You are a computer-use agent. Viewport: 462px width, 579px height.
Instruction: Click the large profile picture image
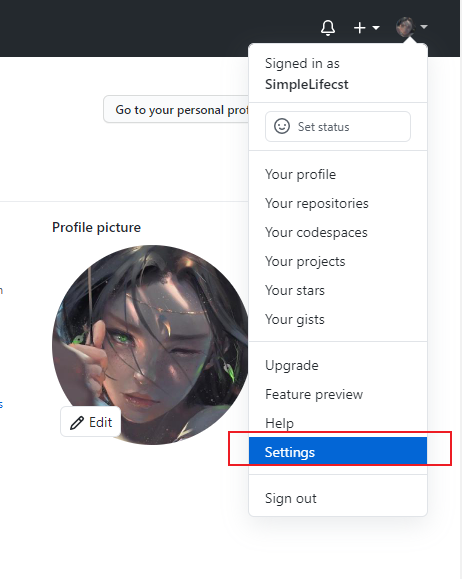pos(151,345)
